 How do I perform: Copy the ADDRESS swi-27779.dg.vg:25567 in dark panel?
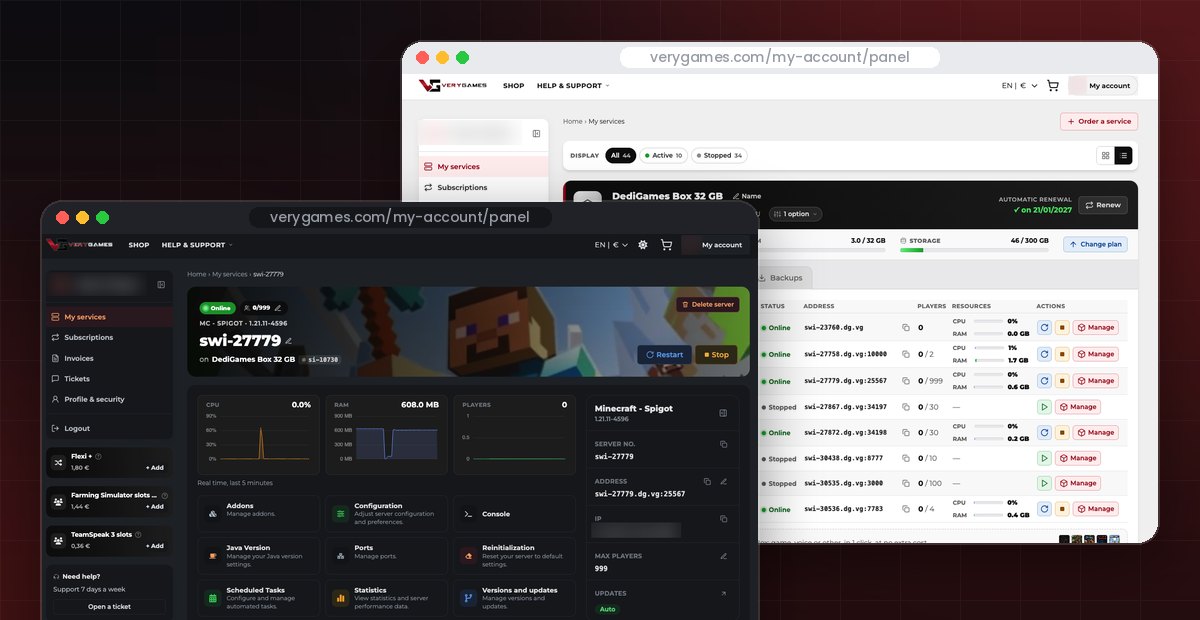pyautogui.click(x=707, y=481)
